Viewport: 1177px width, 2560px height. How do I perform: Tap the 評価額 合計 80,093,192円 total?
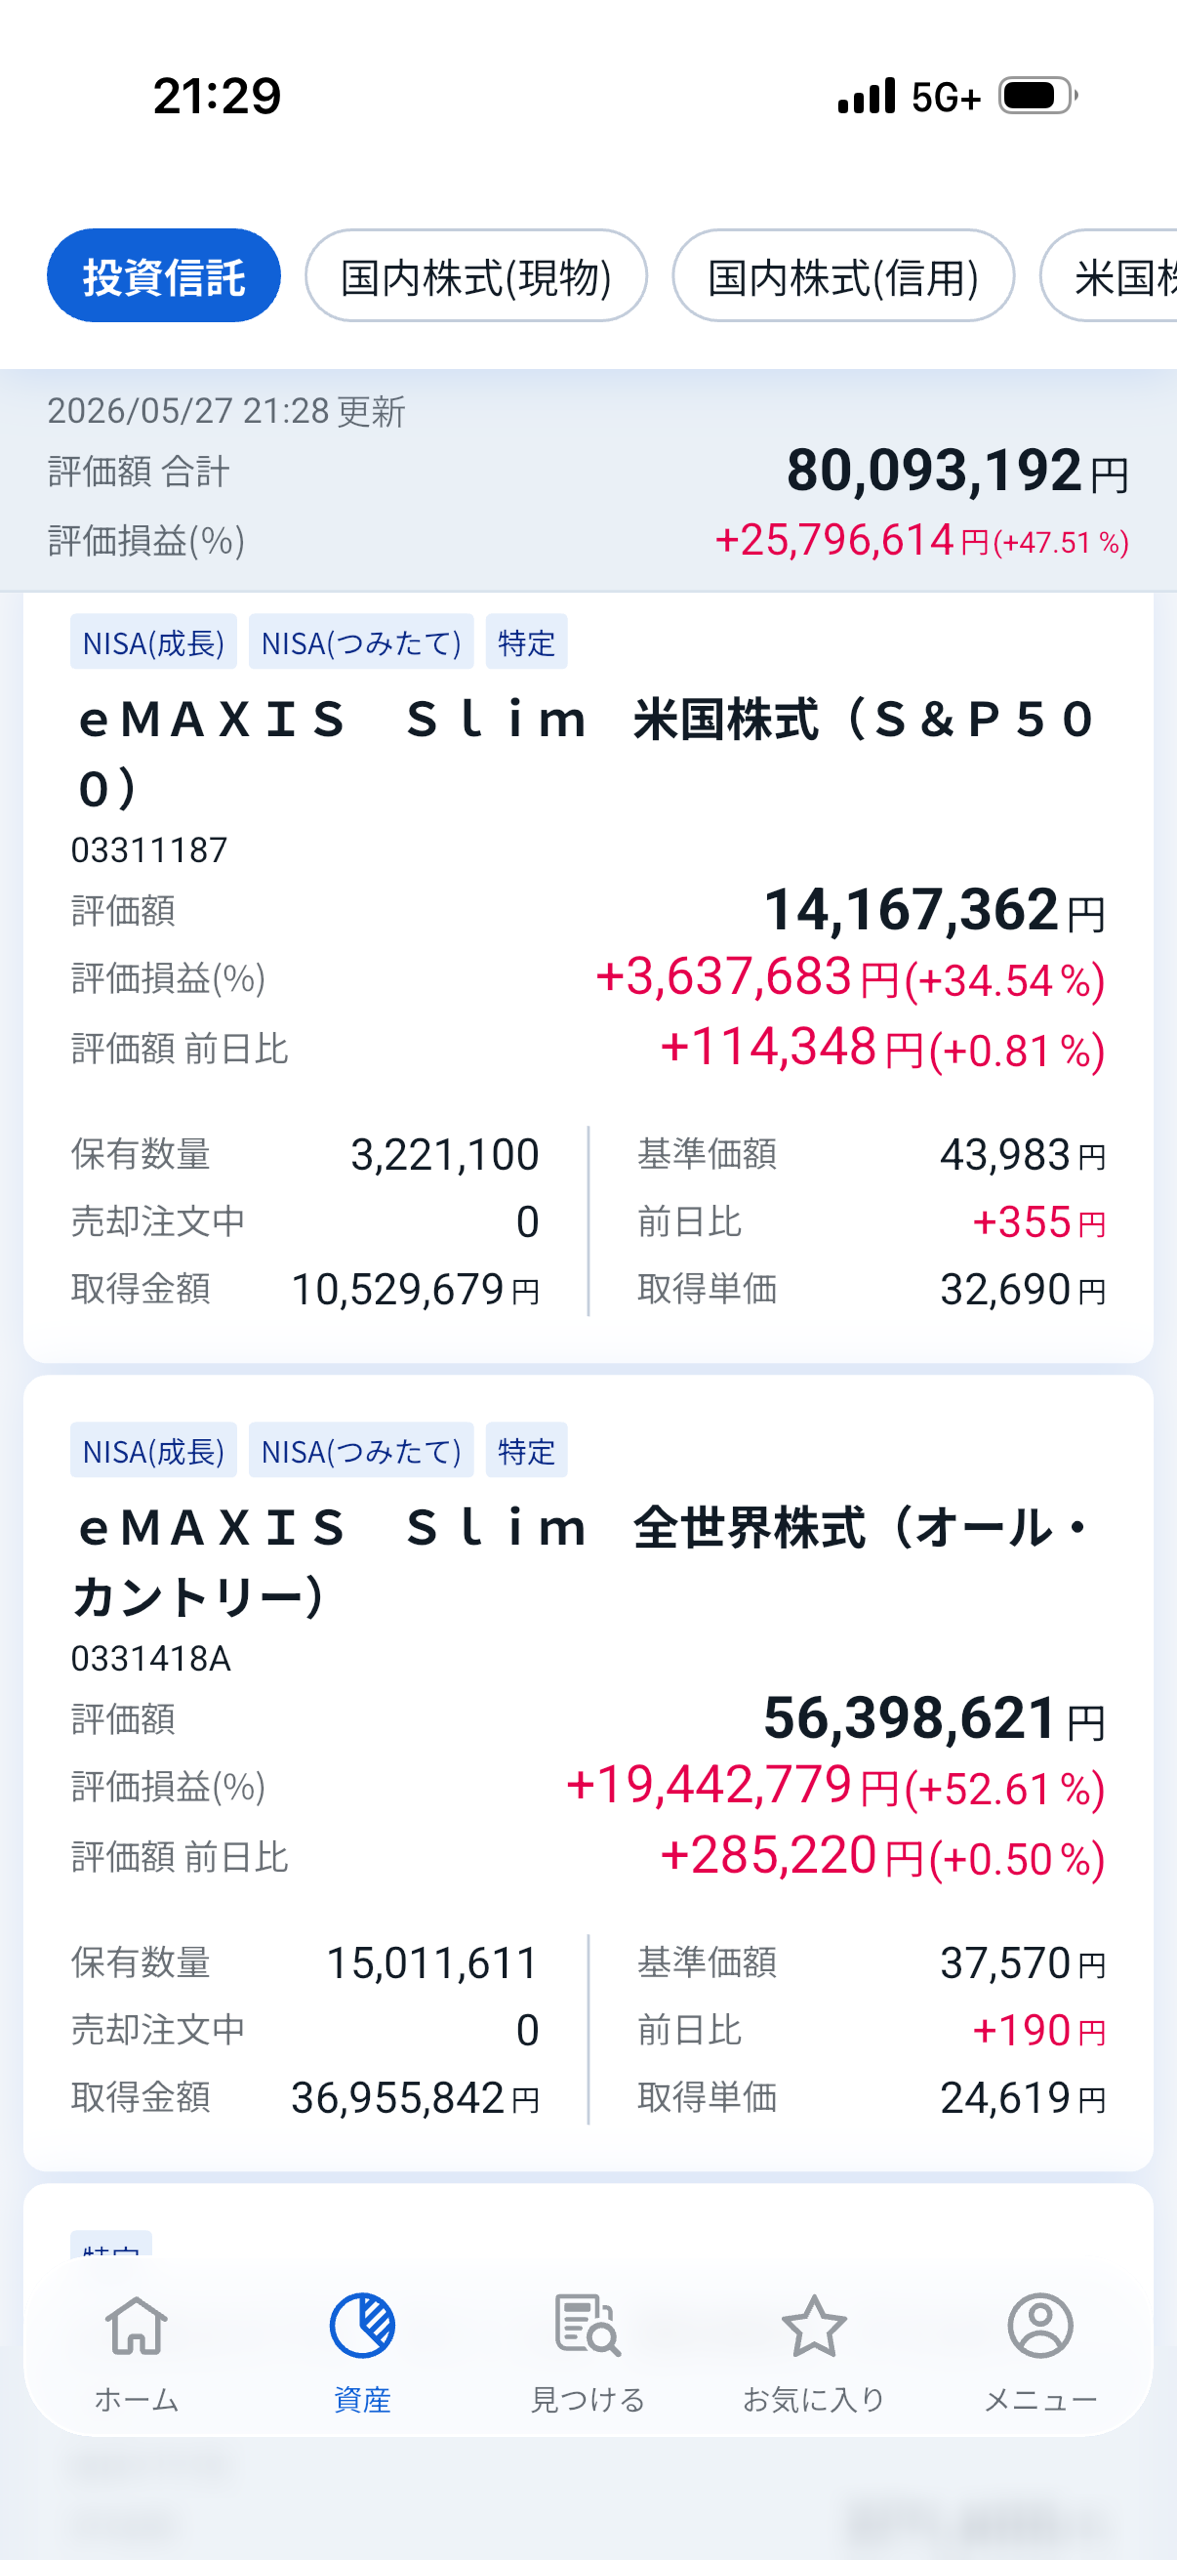[958, 470]
